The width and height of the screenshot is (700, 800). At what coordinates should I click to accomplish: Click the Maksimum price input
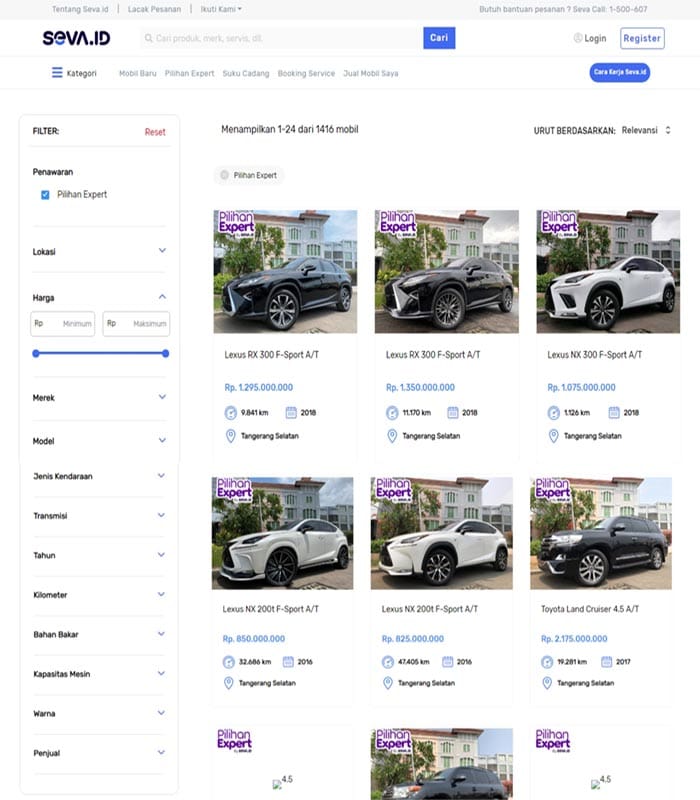(x=136, y=323)
